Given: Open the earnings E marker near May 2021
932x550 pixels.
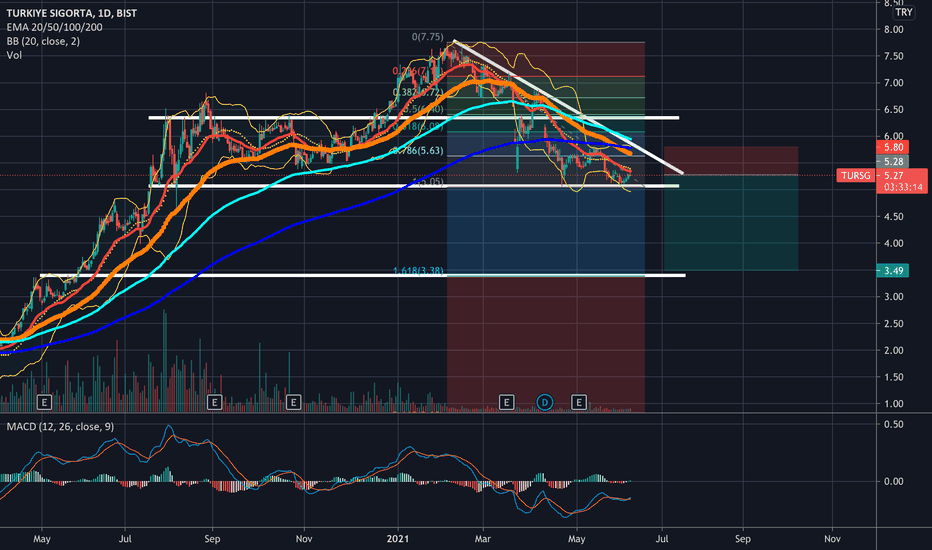Looking at the screenshot, I should click(579, 403).
